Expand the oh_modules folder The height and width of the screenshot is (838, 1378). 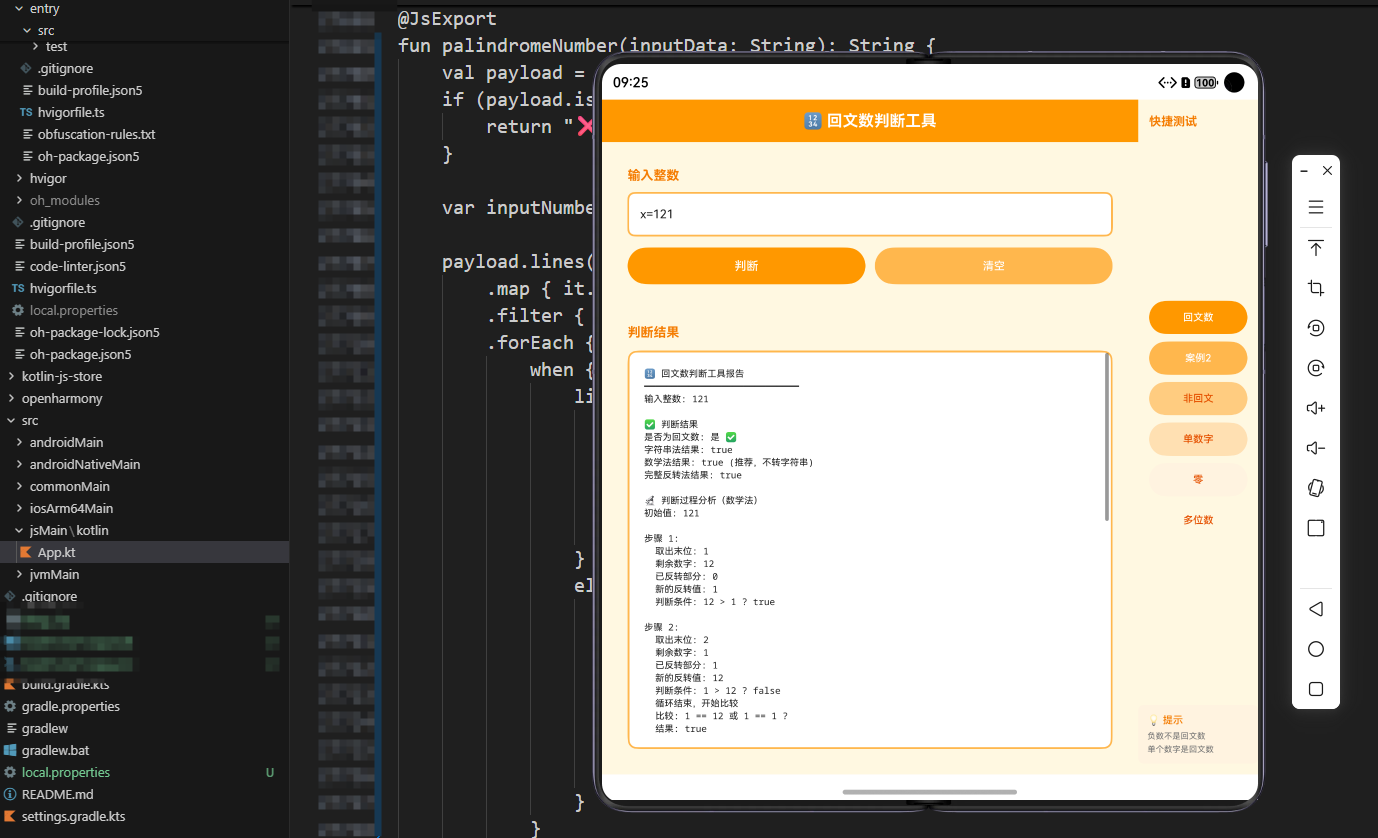coord(20,200)
